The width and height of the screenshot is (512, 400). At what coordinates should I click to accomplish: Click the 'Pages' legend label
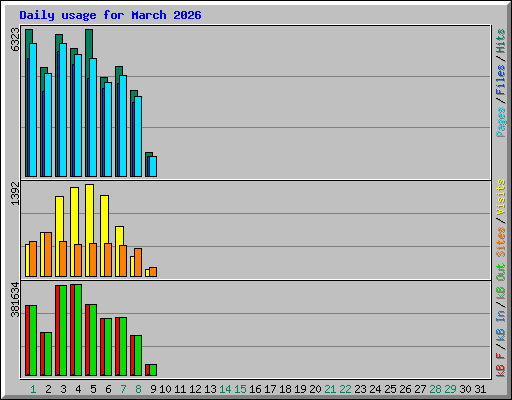point(500,122)
